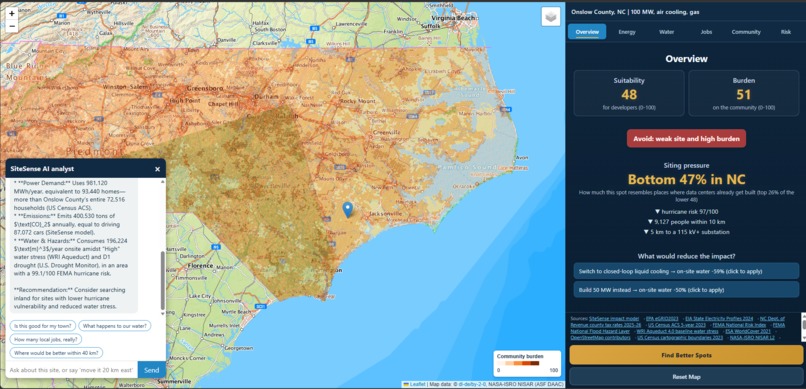806x389 pixels.
Task: Click the 'hurricane risk 97/100' line
Action: pos(686,212)
